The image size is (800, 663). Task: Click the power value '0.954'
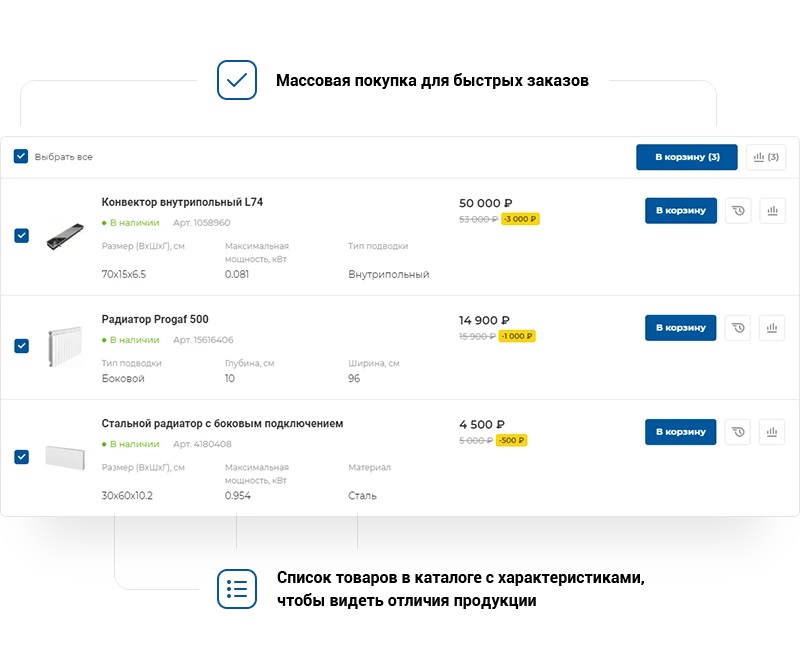click(x=238, y=496)
